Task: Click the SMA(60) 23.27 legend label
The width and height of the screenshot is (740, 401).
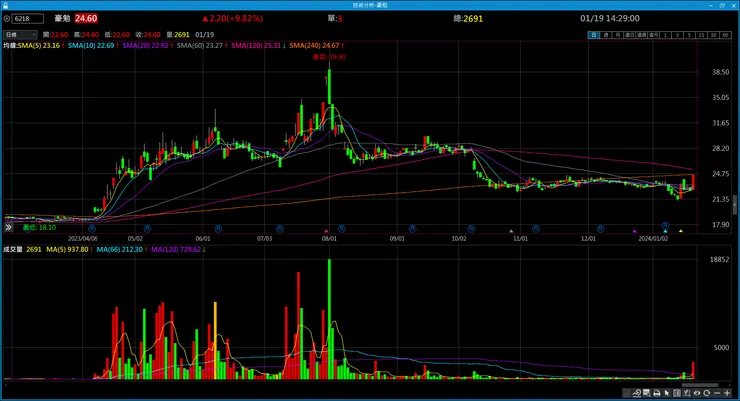Action: (200, 46)
